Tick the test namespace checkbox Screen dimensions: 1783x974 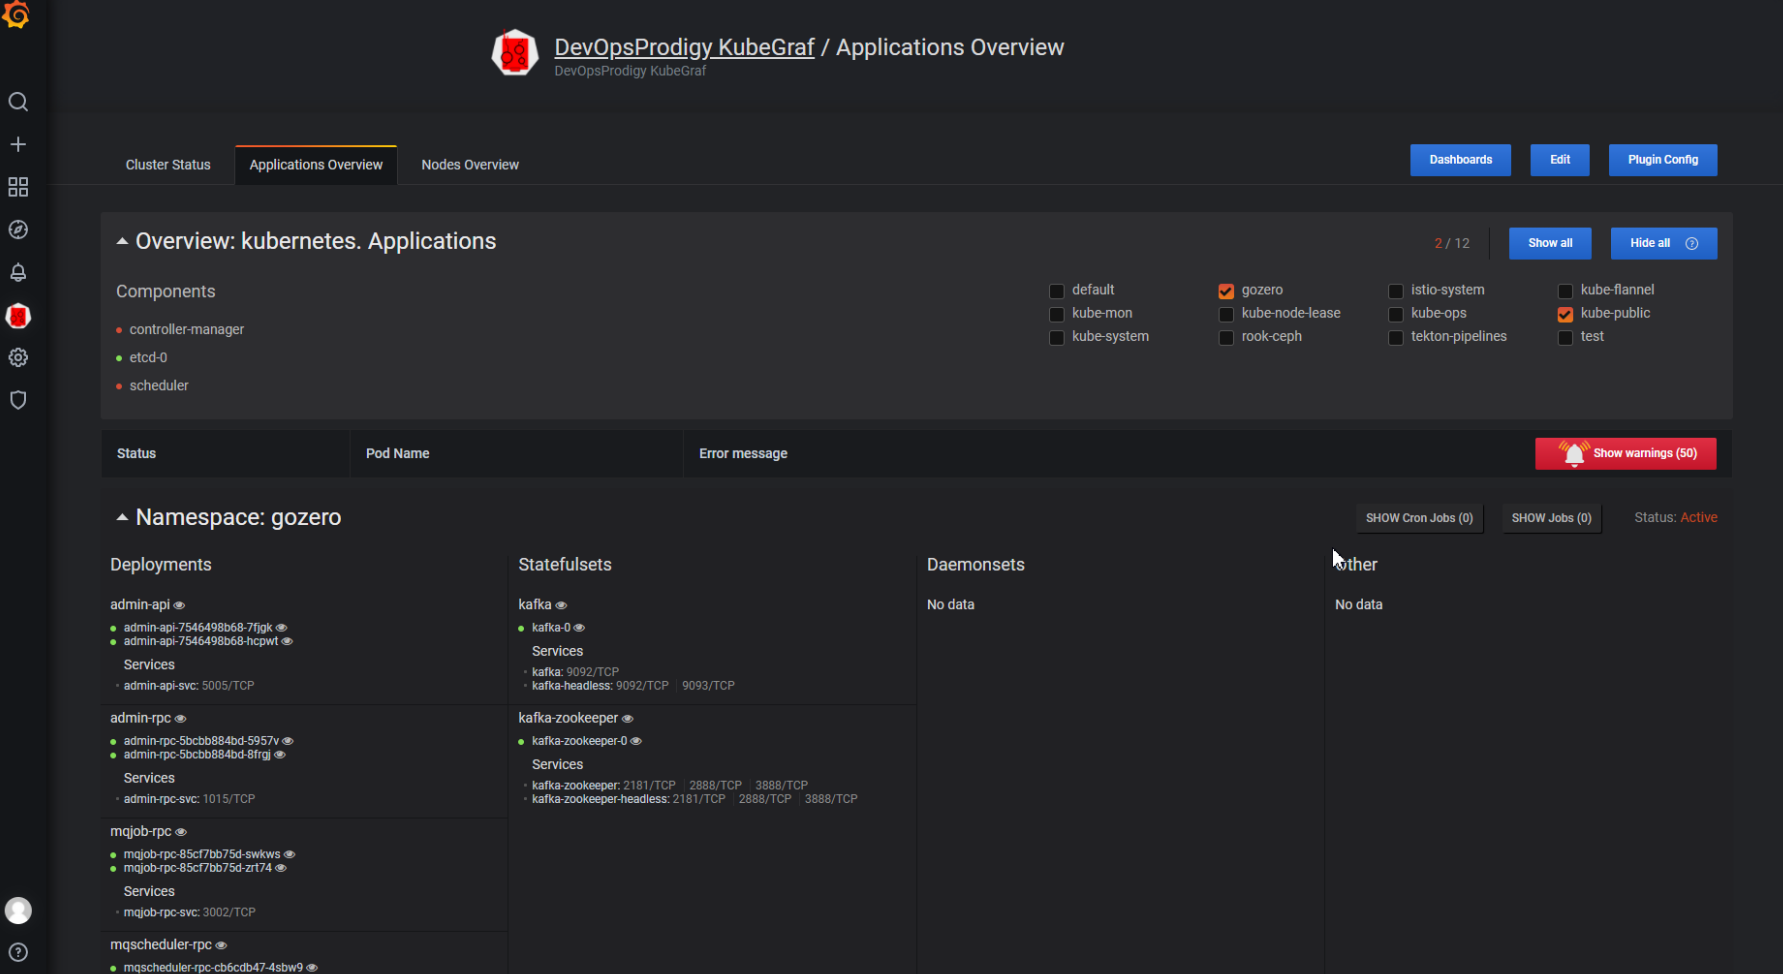1565,338
